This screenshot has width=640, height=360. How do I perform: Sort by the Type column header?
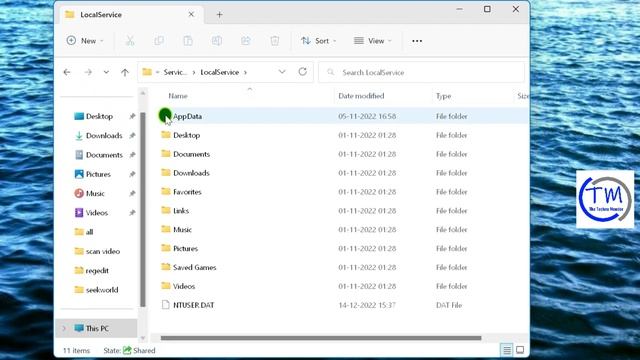443,96
